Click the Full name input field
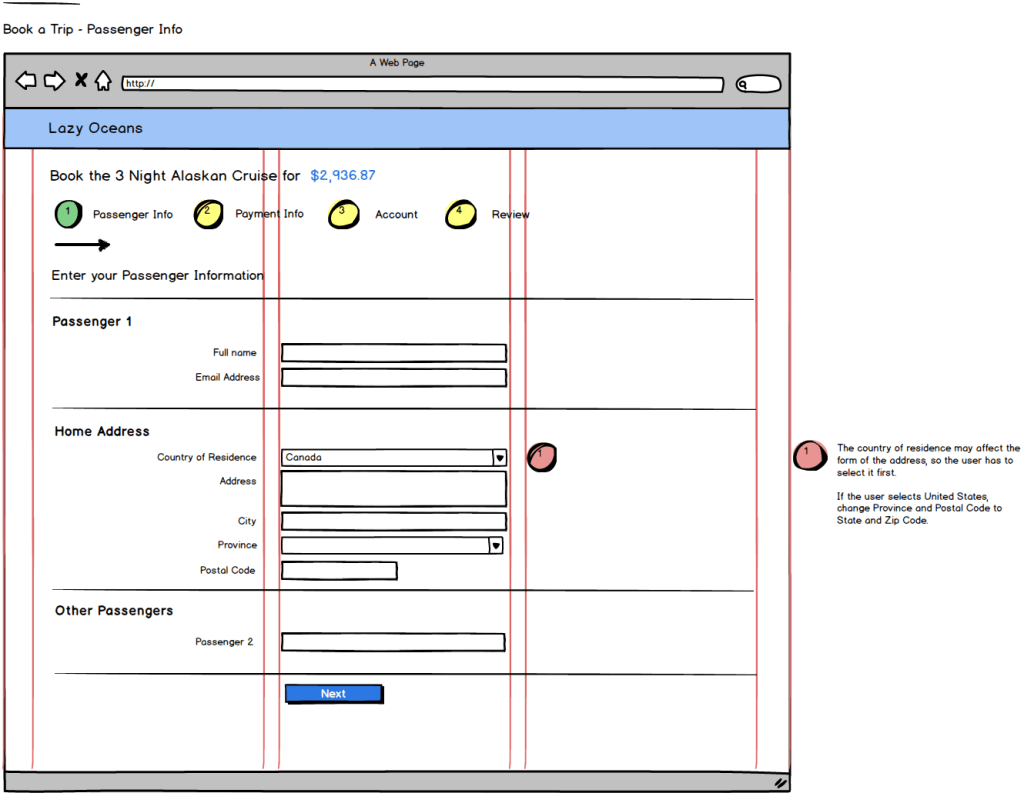This screenshot has height=793, width=1024. pyautogui.click(x=393, y=353)
